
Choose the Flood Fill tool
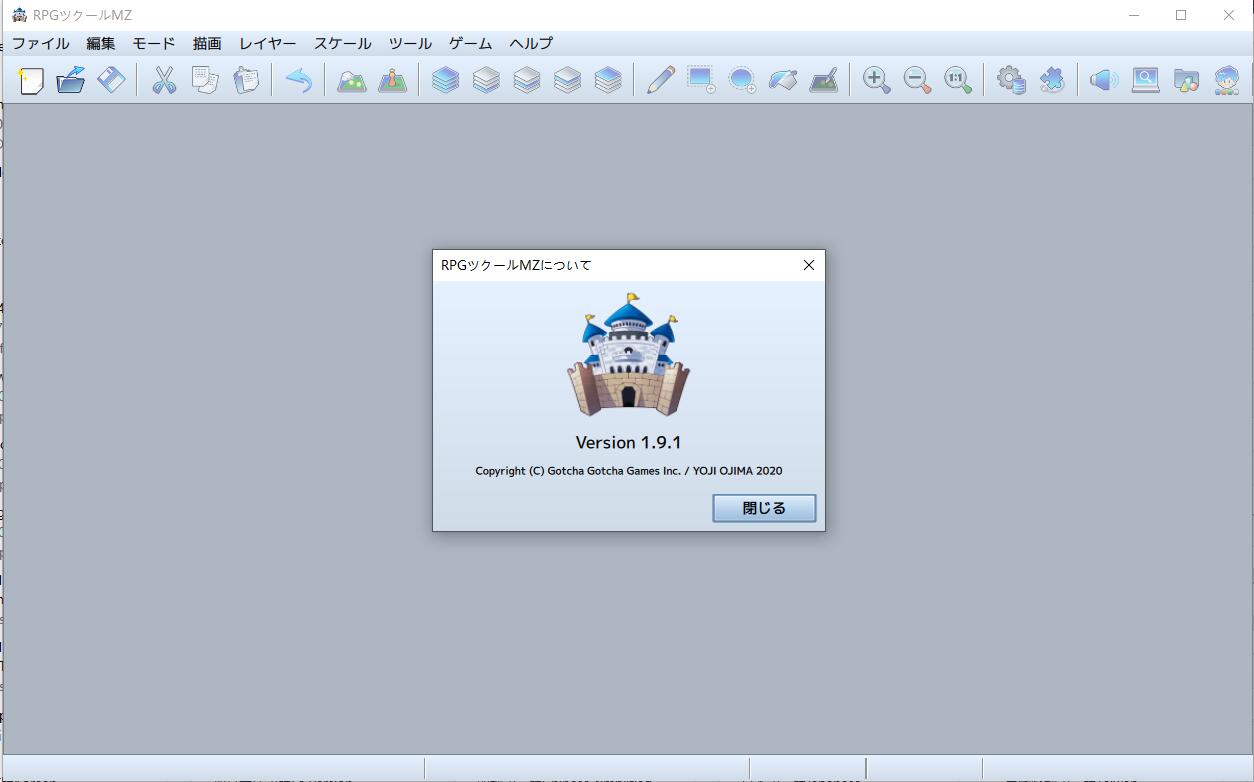pyautogui.click(x=783, y=80)
